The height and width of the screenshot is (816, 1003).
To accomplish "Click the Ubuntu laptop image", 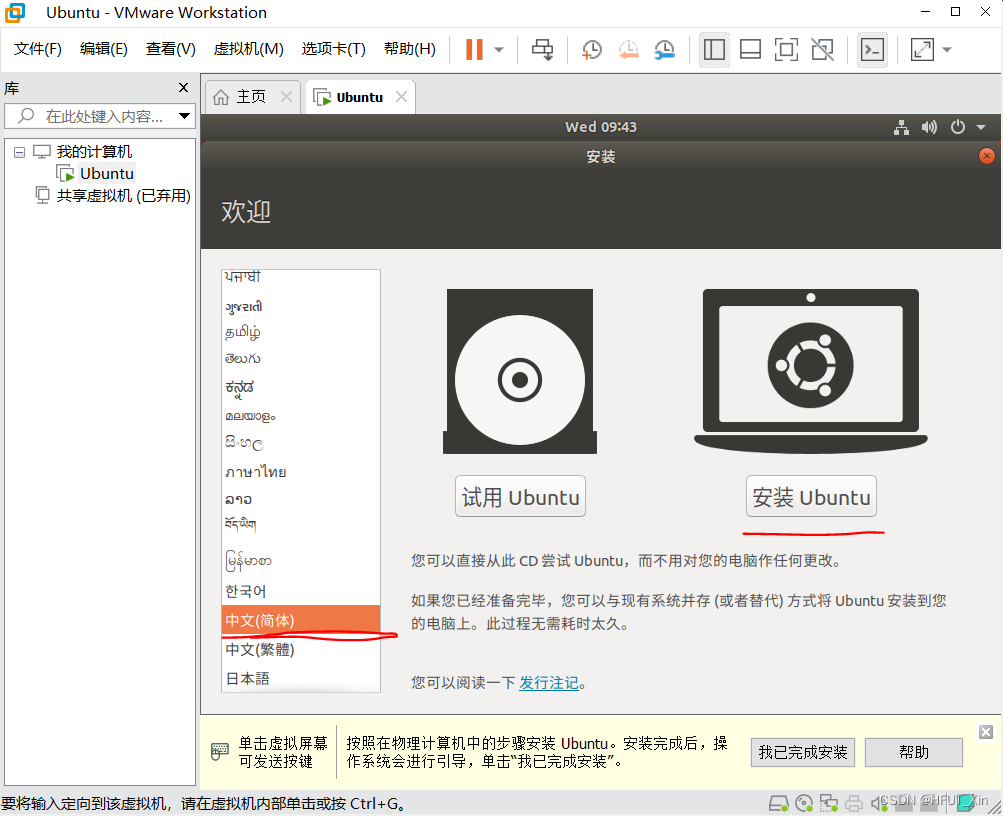I will click(810, 372).
